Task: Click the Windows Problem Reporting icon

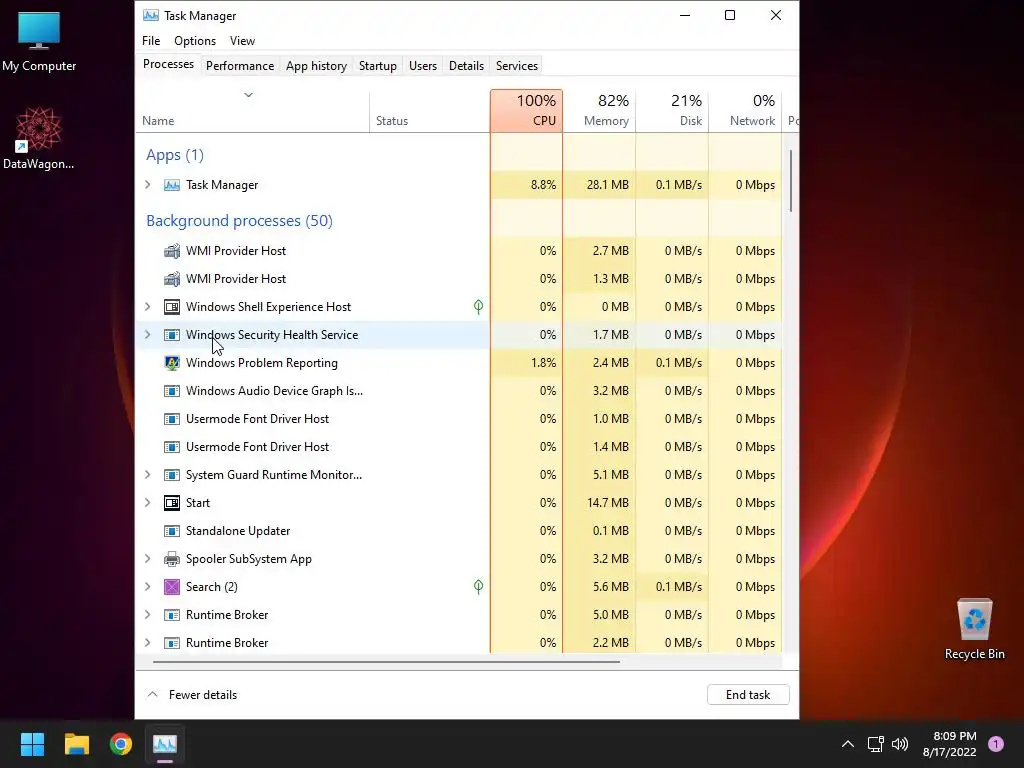Action: (x=172, y=363)
